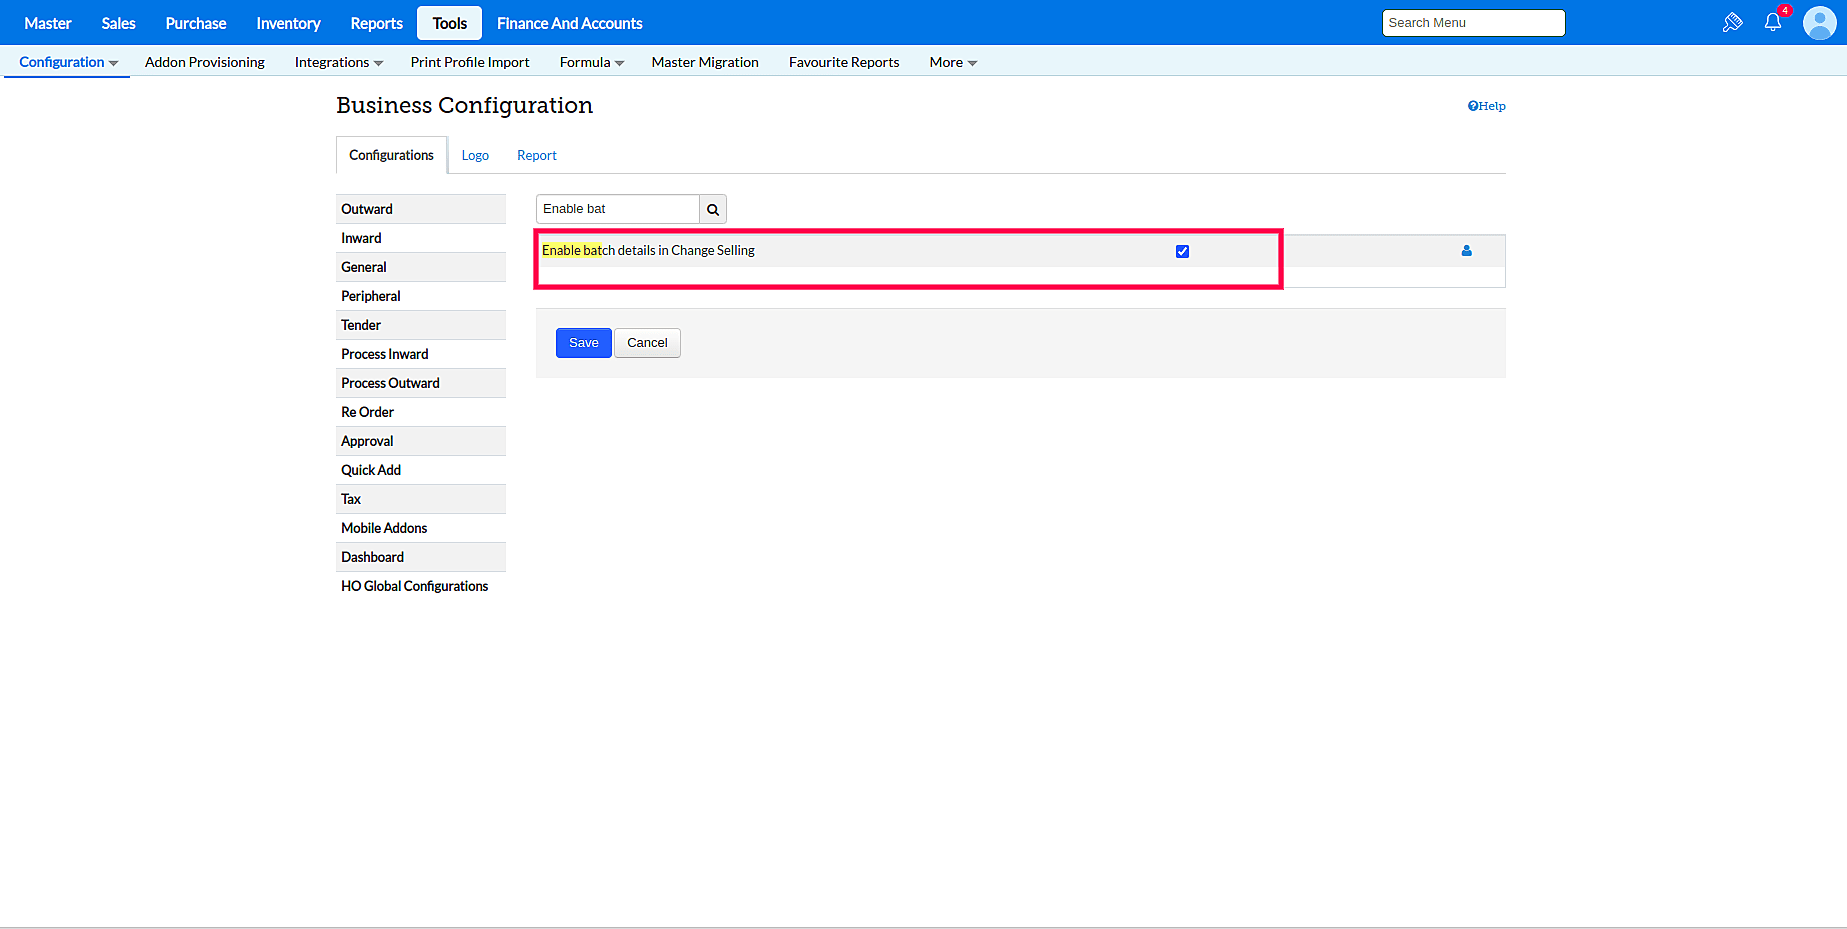Save the configuration changes
1847x929 pixels.
pyautogui.click(x=584, y=343)
